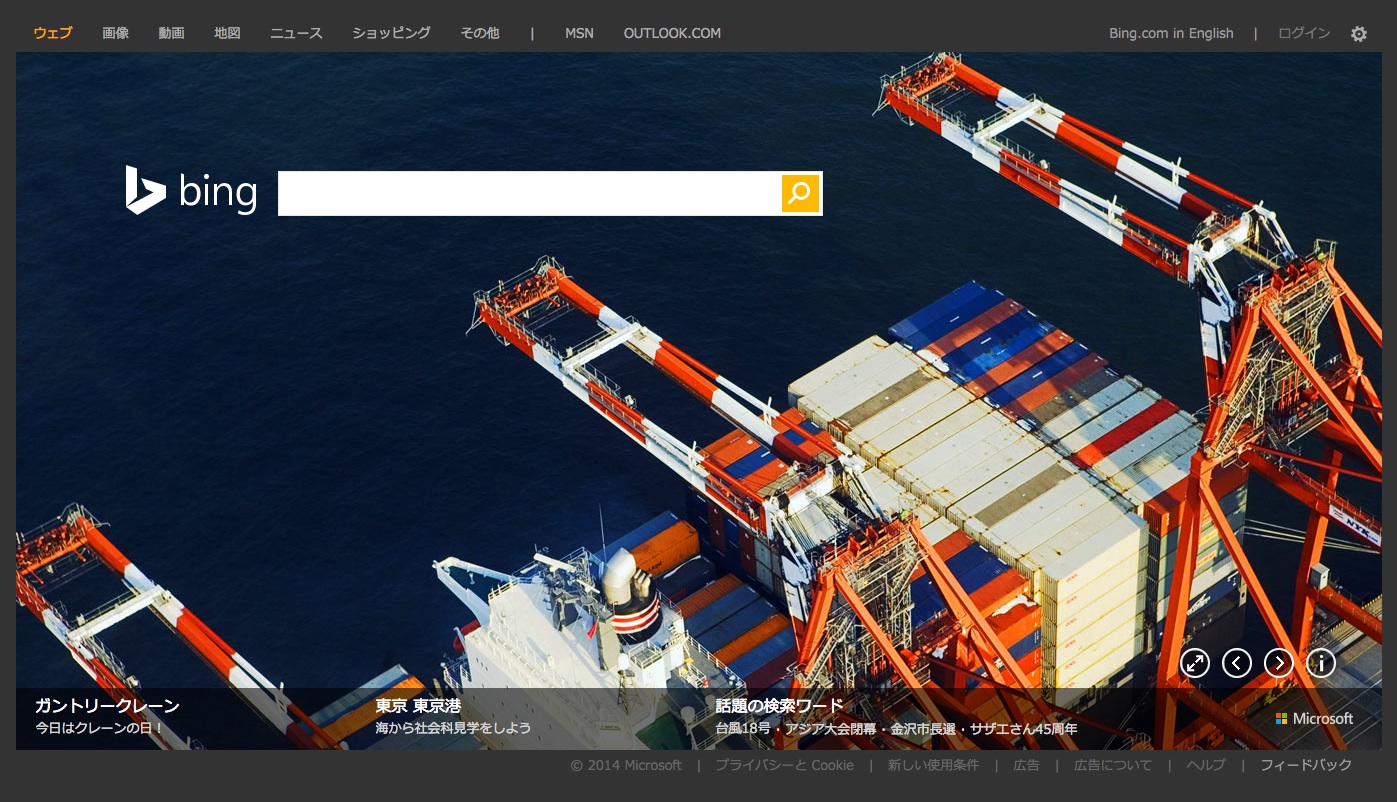This screenshot has height=802, width=1397.
Task: Switch to Bing.com in English
Action: [1171, 33]
